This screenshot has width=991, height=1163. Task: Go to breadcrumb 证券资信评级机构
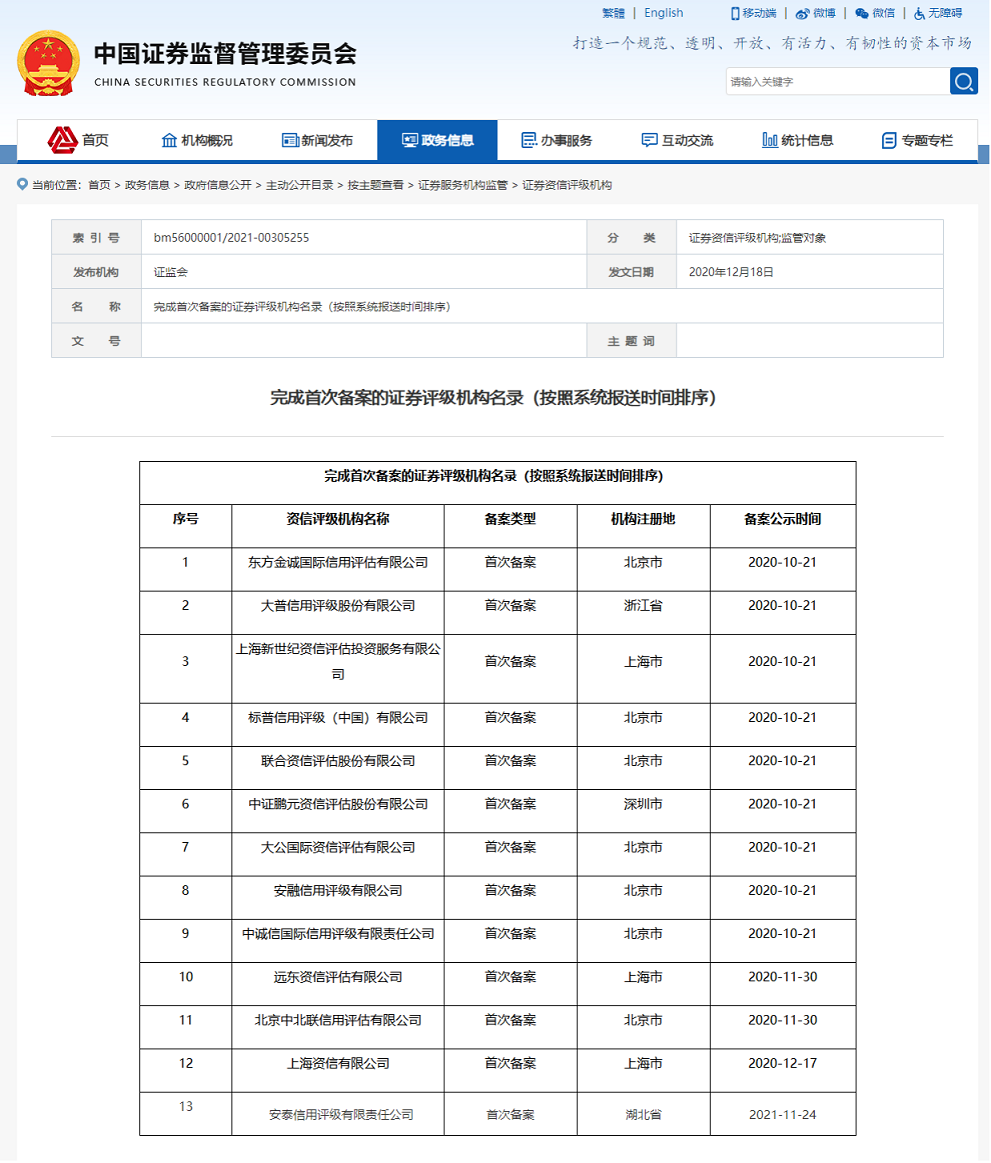click(x=567, y=185)
